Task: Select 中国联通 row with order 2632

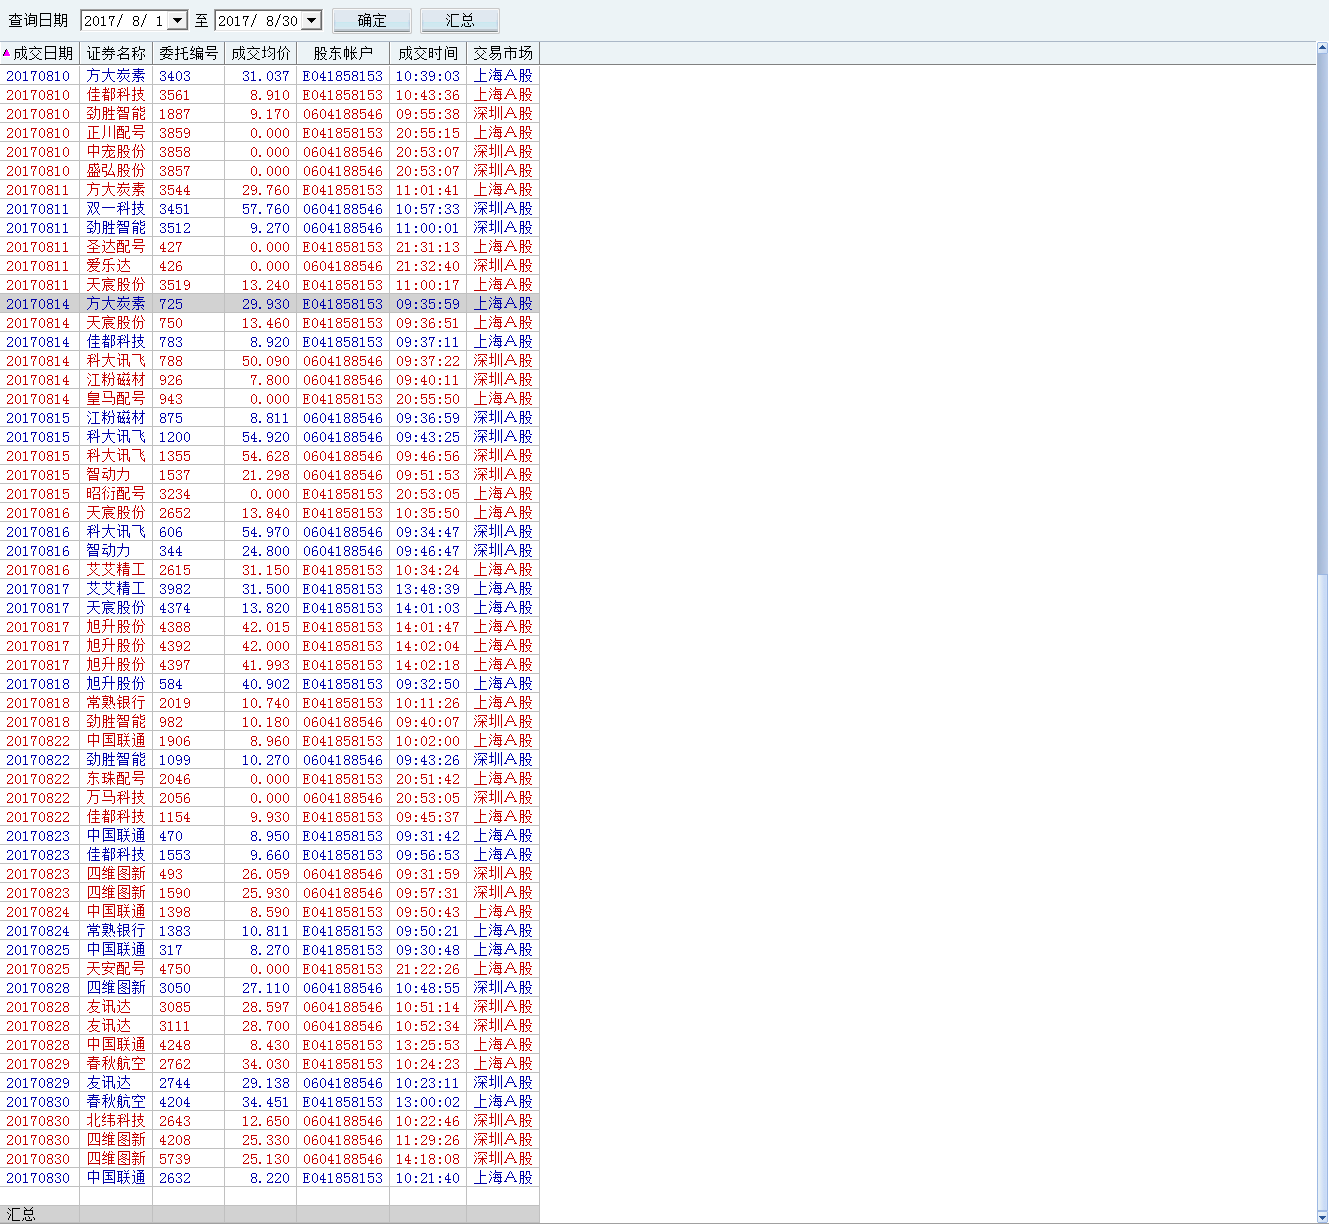Action: click(270, 1178)
